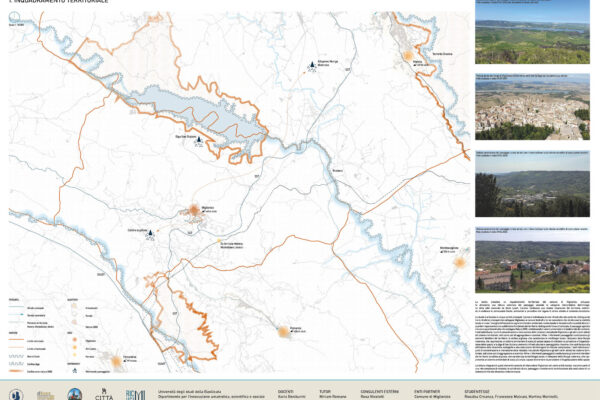600x400 pixels.
Task: Click the north arrow compass symbol
Action: coord(14,17)
